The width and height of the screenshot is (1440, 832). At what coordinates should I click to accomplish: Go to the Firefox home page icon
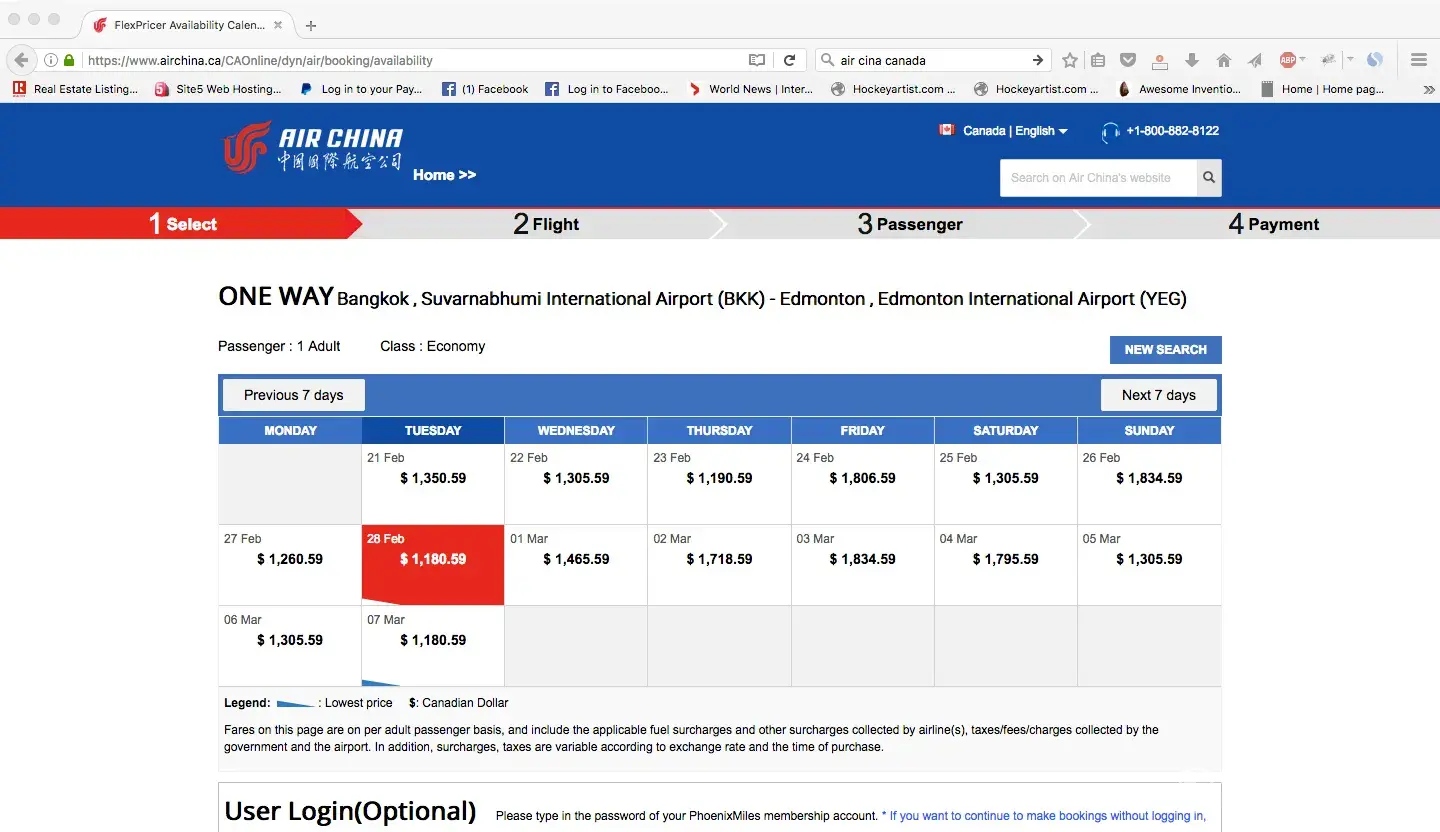tap(1223, 60)
